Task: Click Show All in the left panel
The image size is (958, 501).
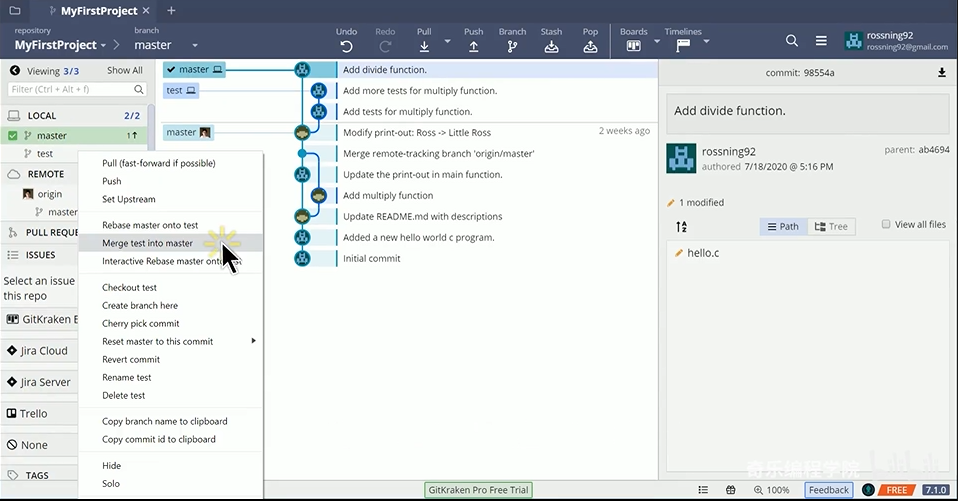Action: click(x=125, y=70)
